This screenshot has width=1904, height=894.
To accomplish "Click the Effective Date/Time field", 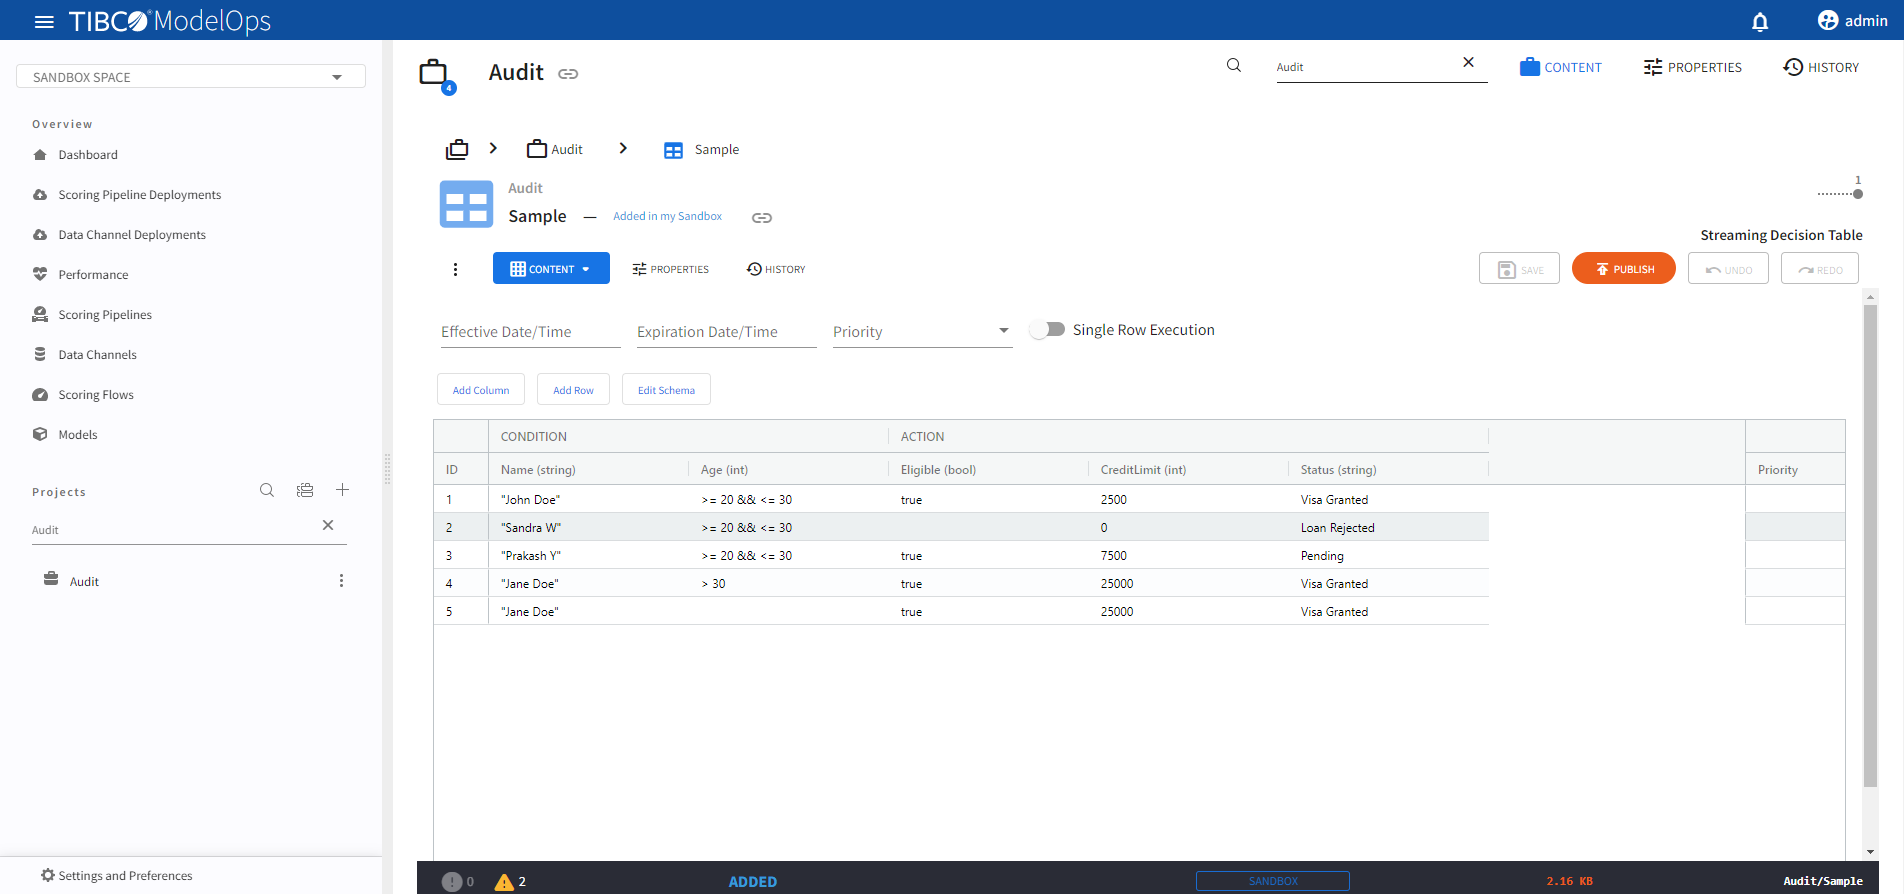I will [x=530, y=332].
